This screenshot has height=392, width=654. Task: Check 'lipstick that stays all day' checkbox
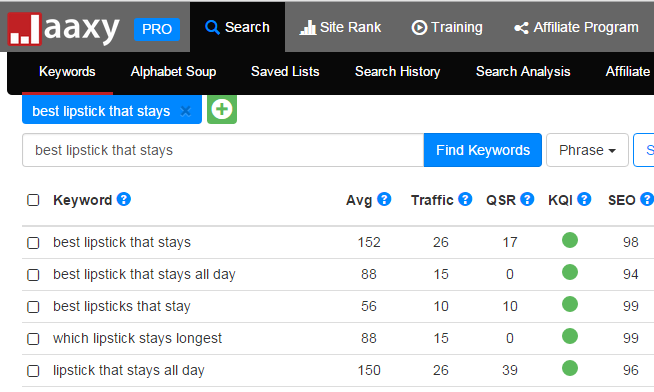(33, 371)
